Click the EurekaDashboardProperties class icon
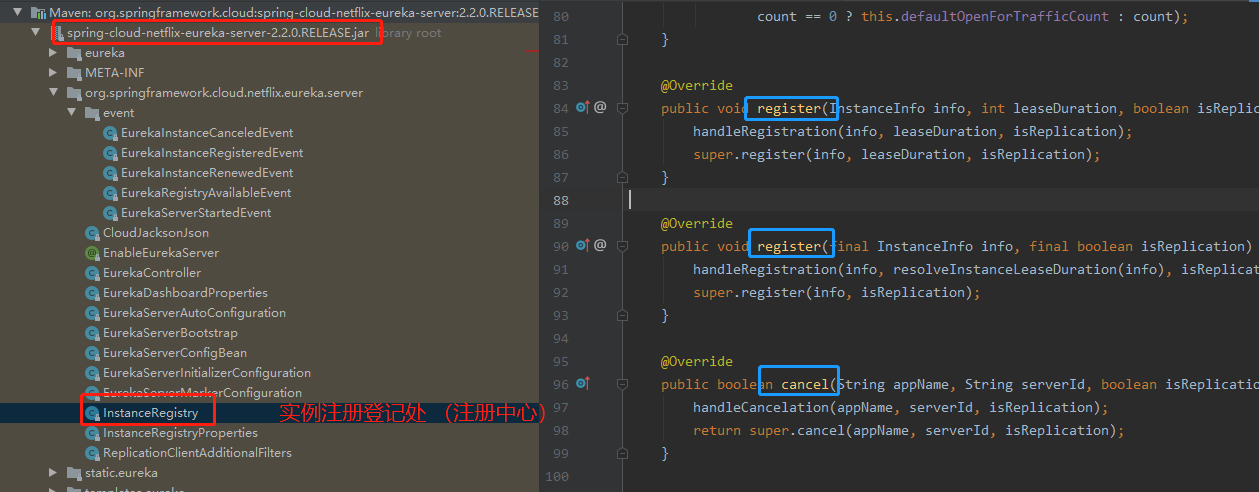This screenshot has width=1259, height=492. [x=93, y=293]
